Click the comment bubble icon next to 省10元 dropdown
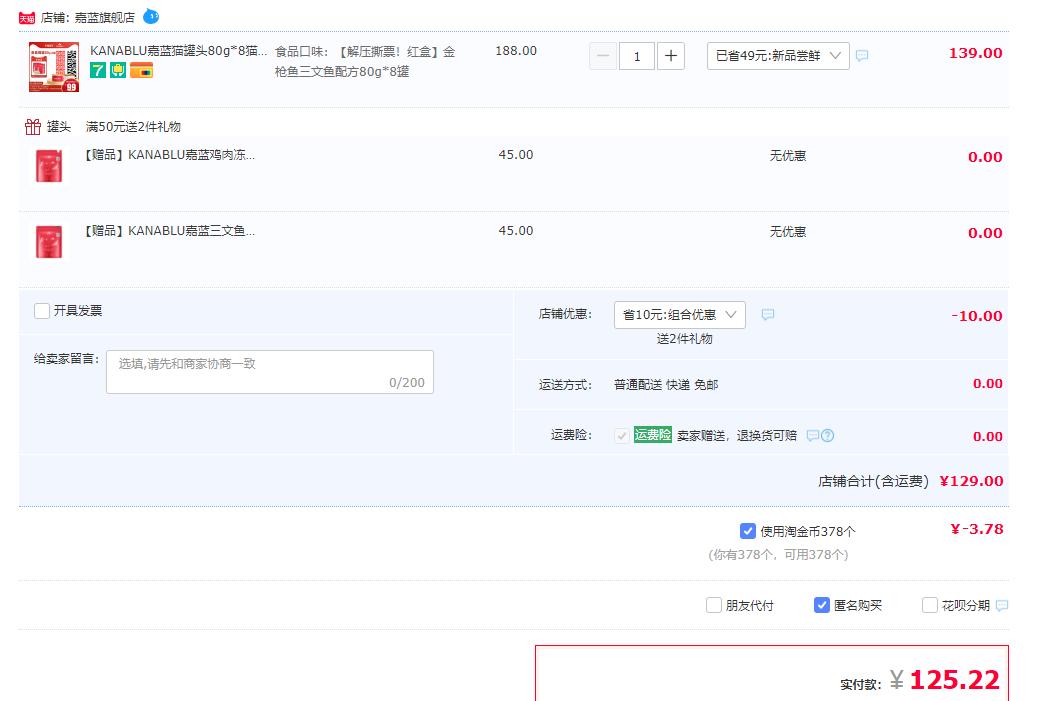 pos(768,315)
